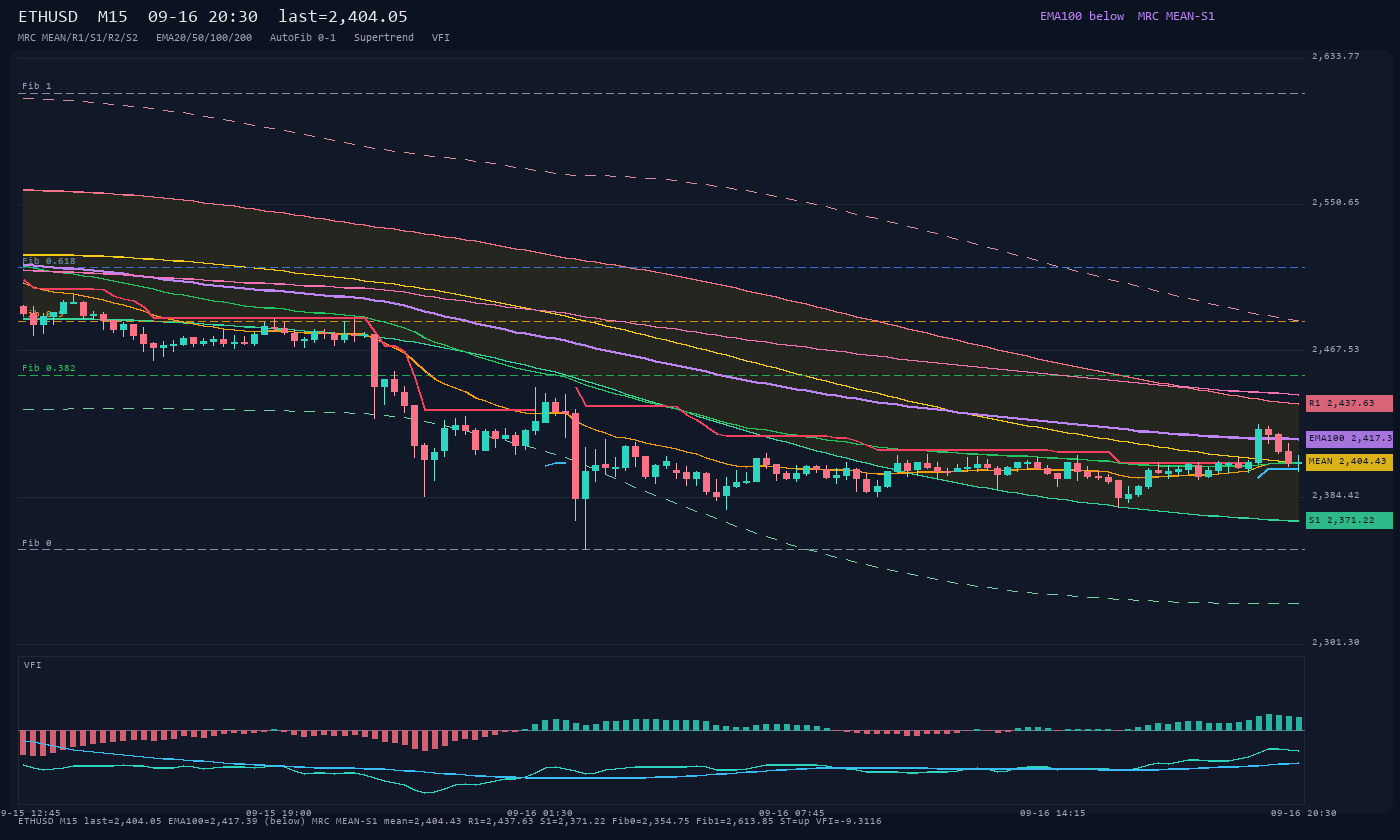Select the M15 timeframe in the chart title
1400x840 pixels.
pyautogui.click(x=113, y=17)
